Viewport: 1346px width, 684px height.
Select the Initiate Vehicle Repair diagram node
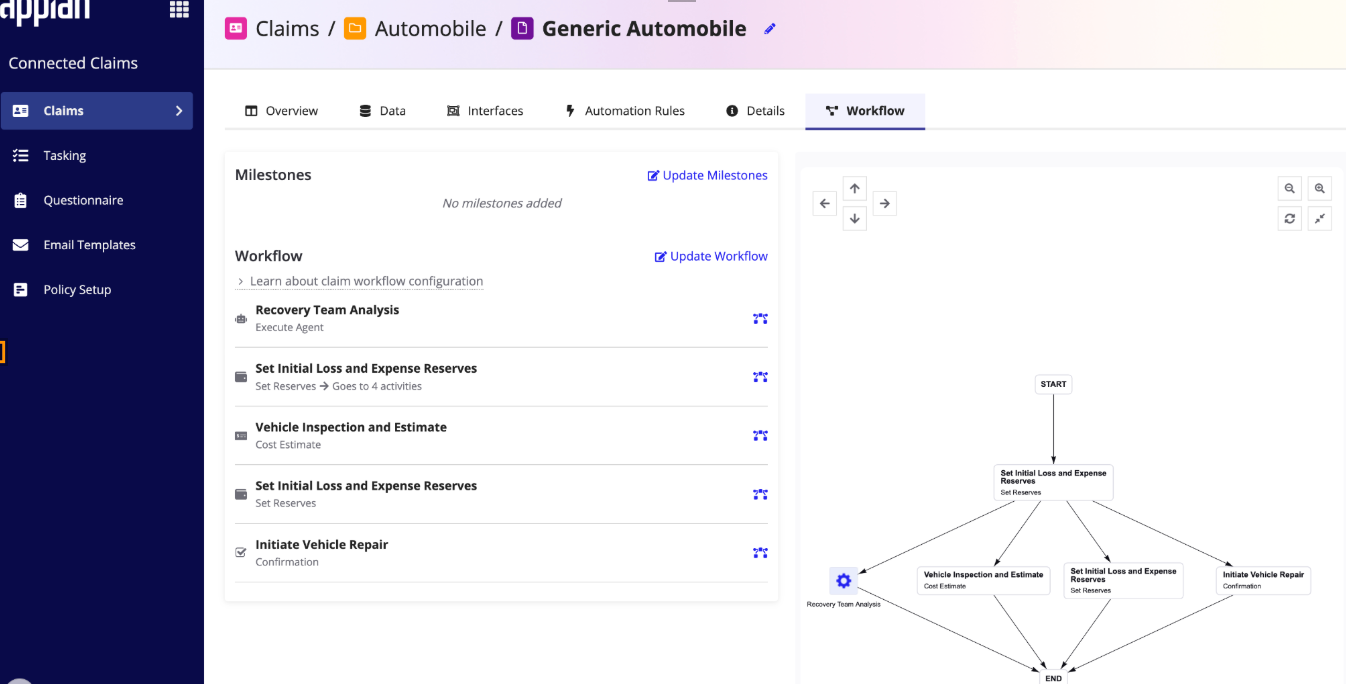pyautogui.click(x=1263, y=580)
